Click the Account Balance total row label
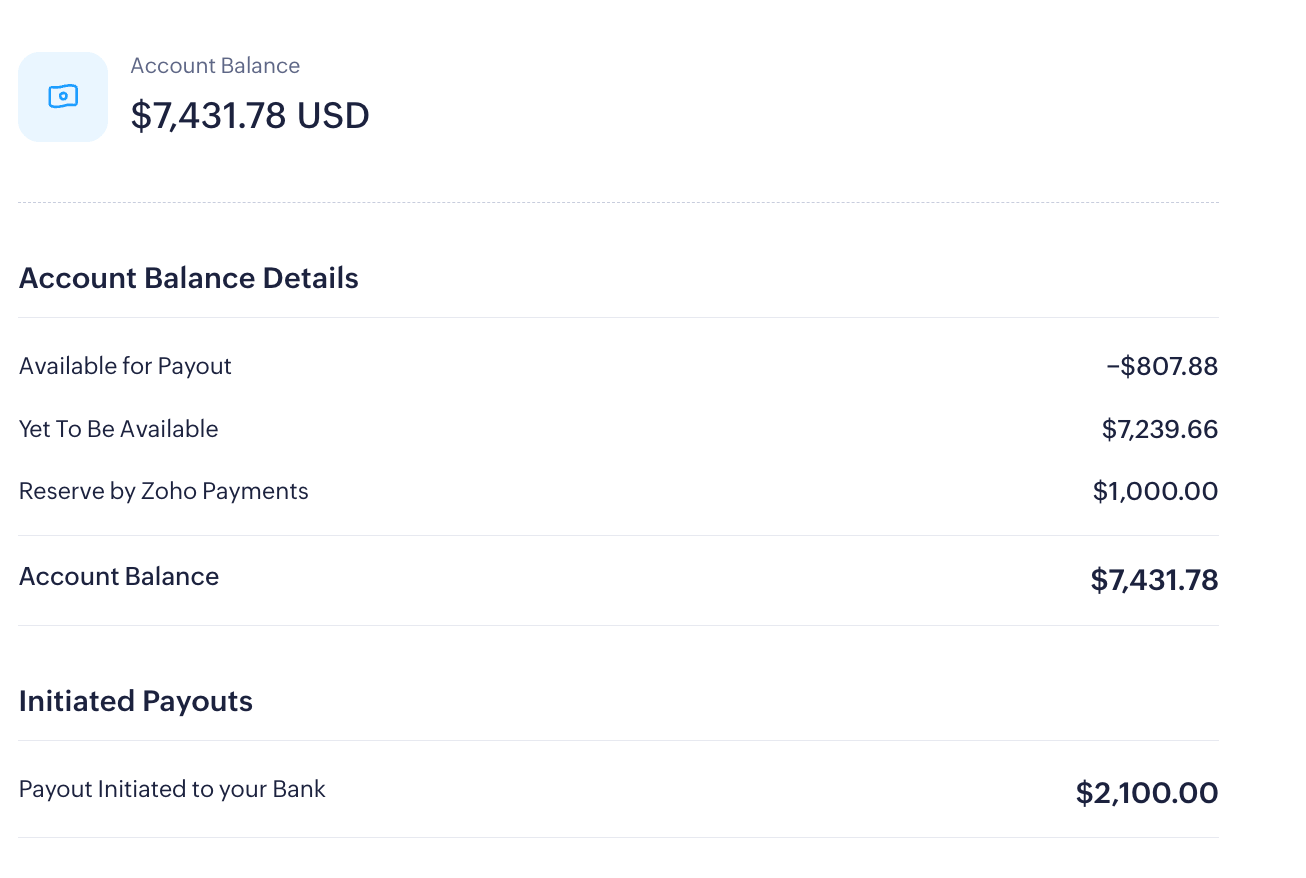The image size is (1306, 878). pyautogui.click(x=118, y=577)
